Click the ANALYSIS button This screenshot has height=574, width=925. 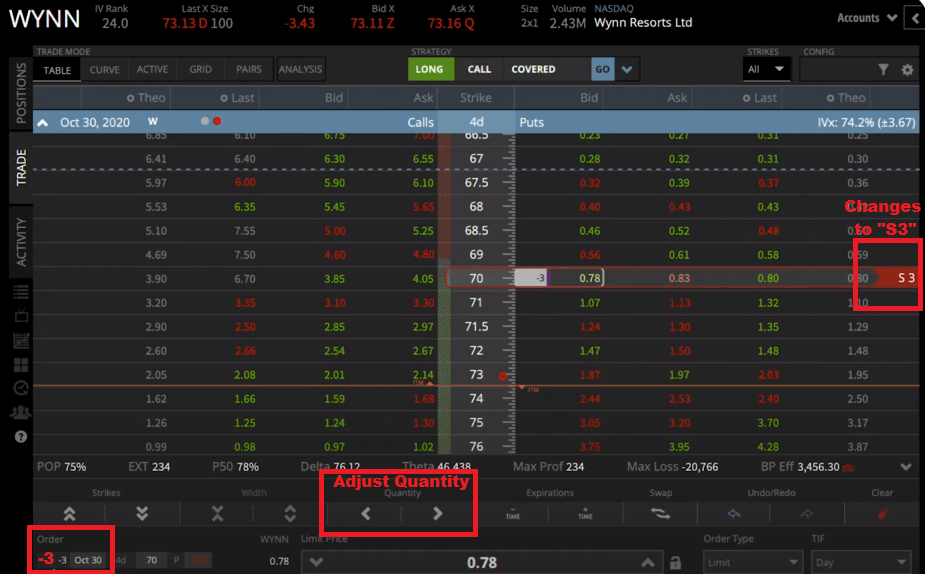click(300, 70)
